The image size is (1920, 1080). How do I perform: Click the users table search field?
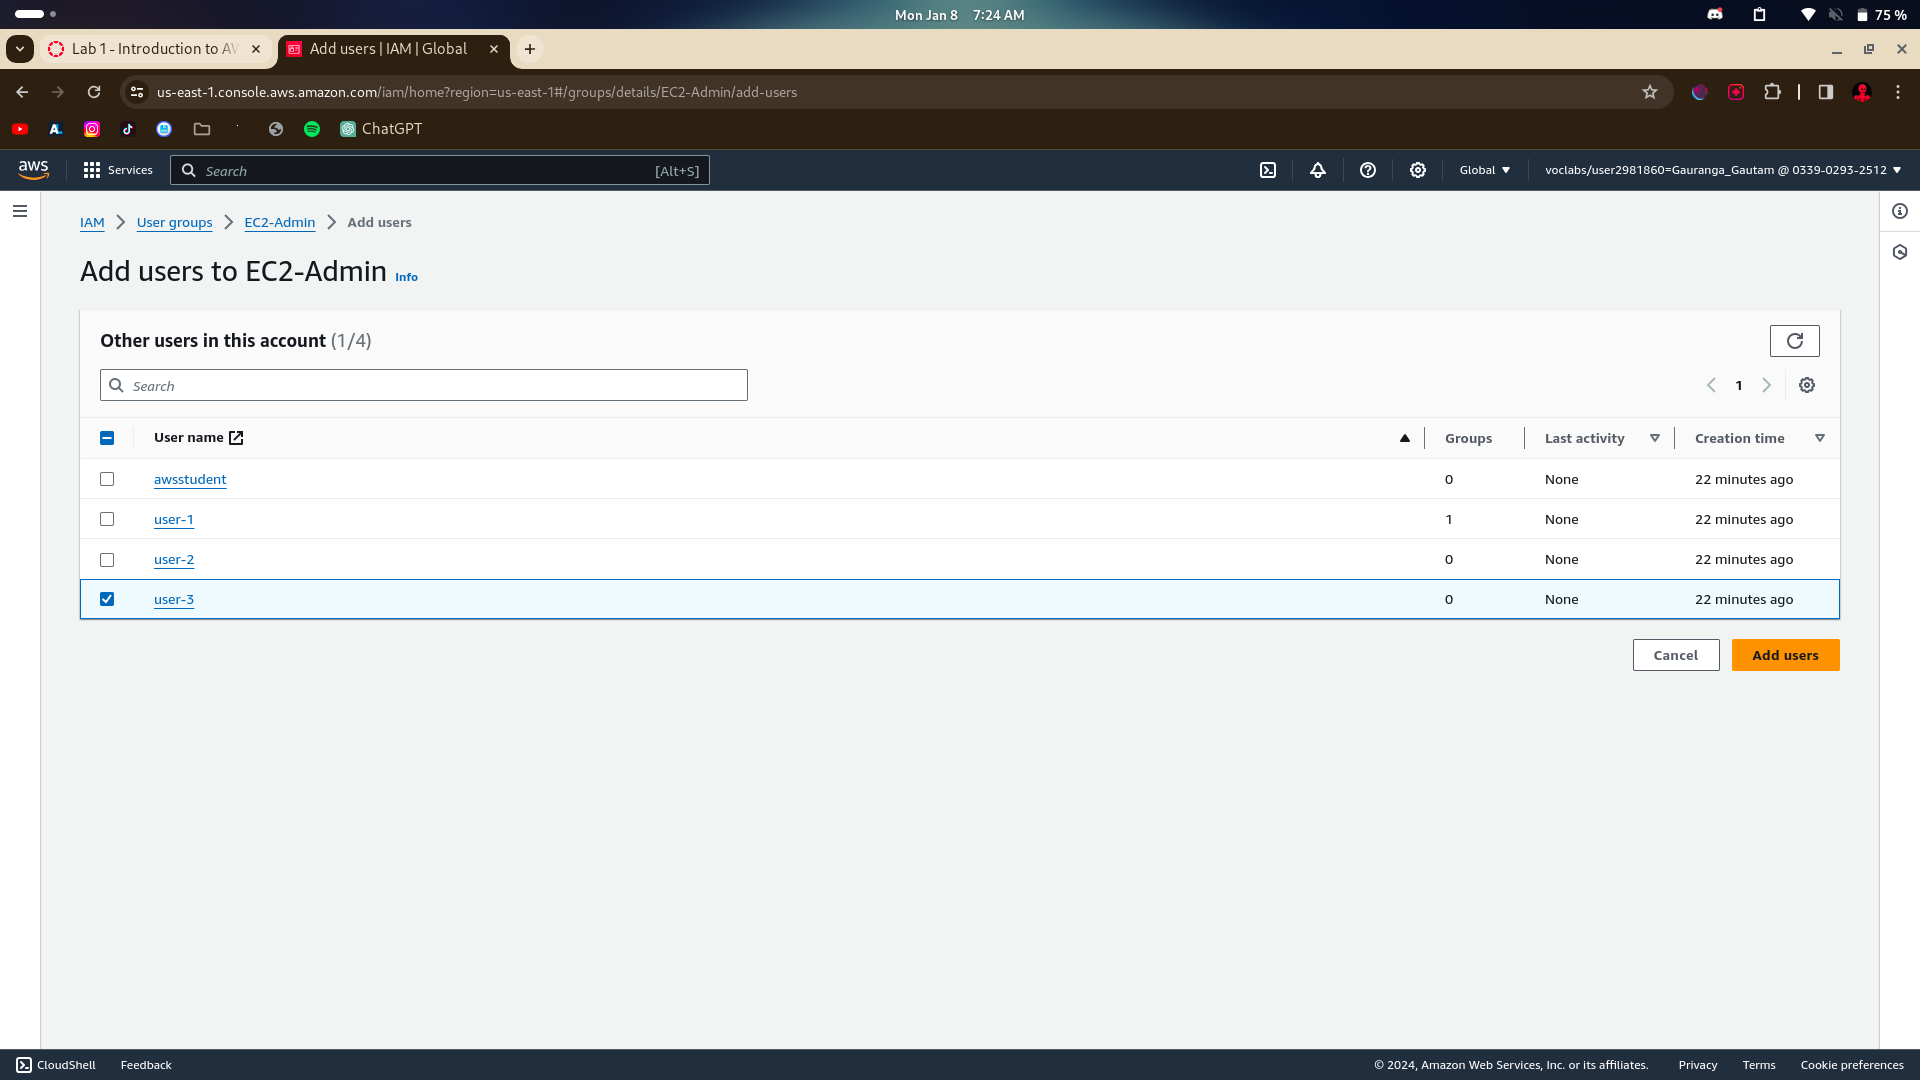pos(424,385)
